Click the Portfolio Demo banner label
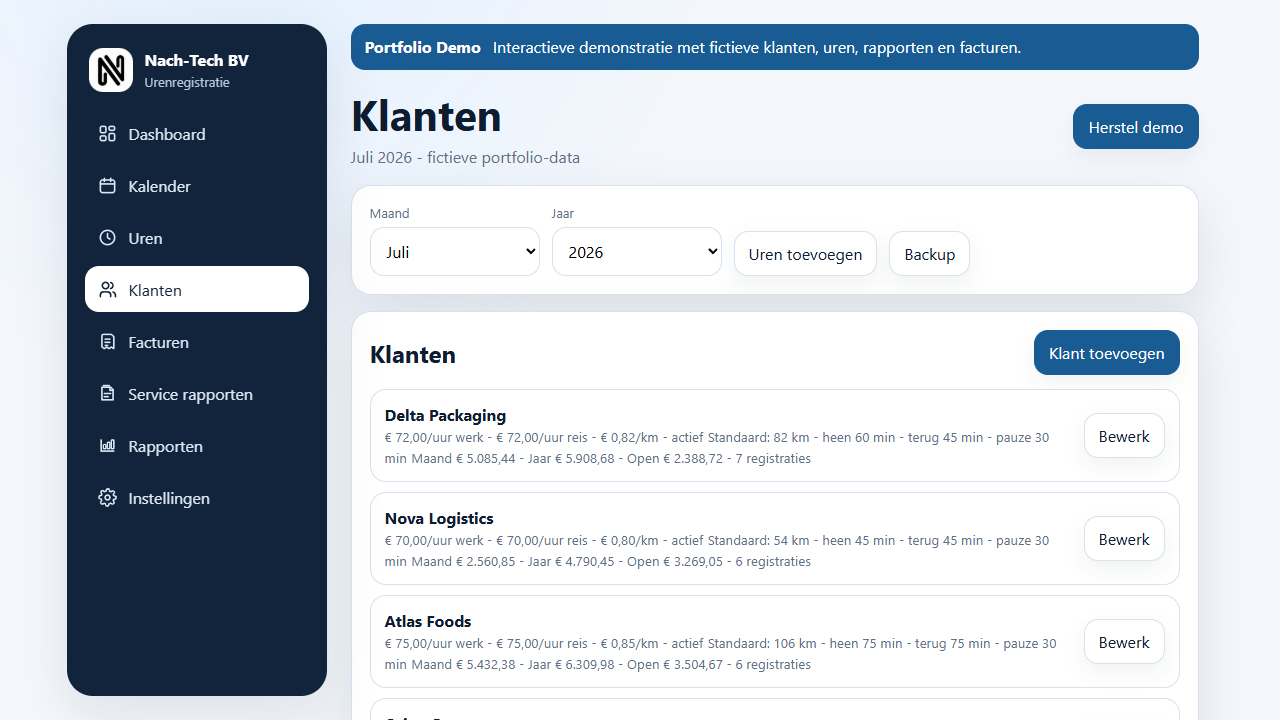Viewport: 1280px width, 720px height. click(x=423, y=47)
